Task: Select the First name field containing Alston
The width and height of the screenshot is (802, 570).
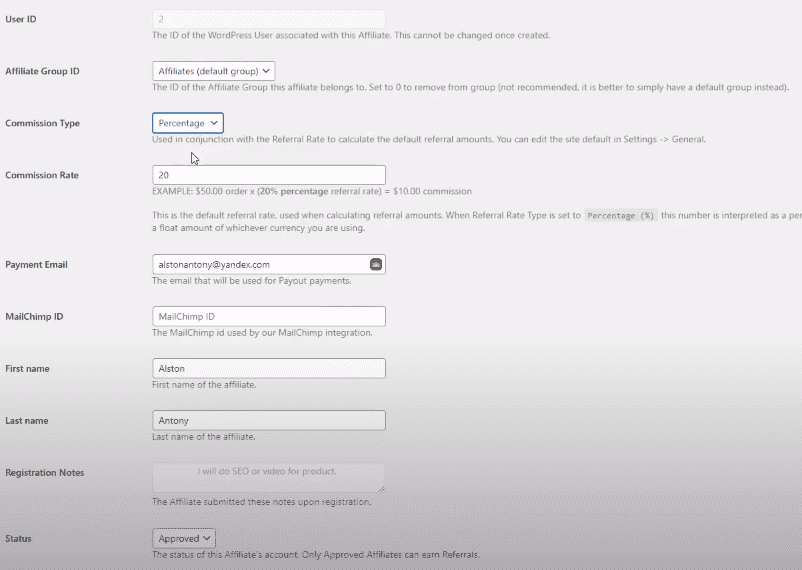Action: coord(268,369)
